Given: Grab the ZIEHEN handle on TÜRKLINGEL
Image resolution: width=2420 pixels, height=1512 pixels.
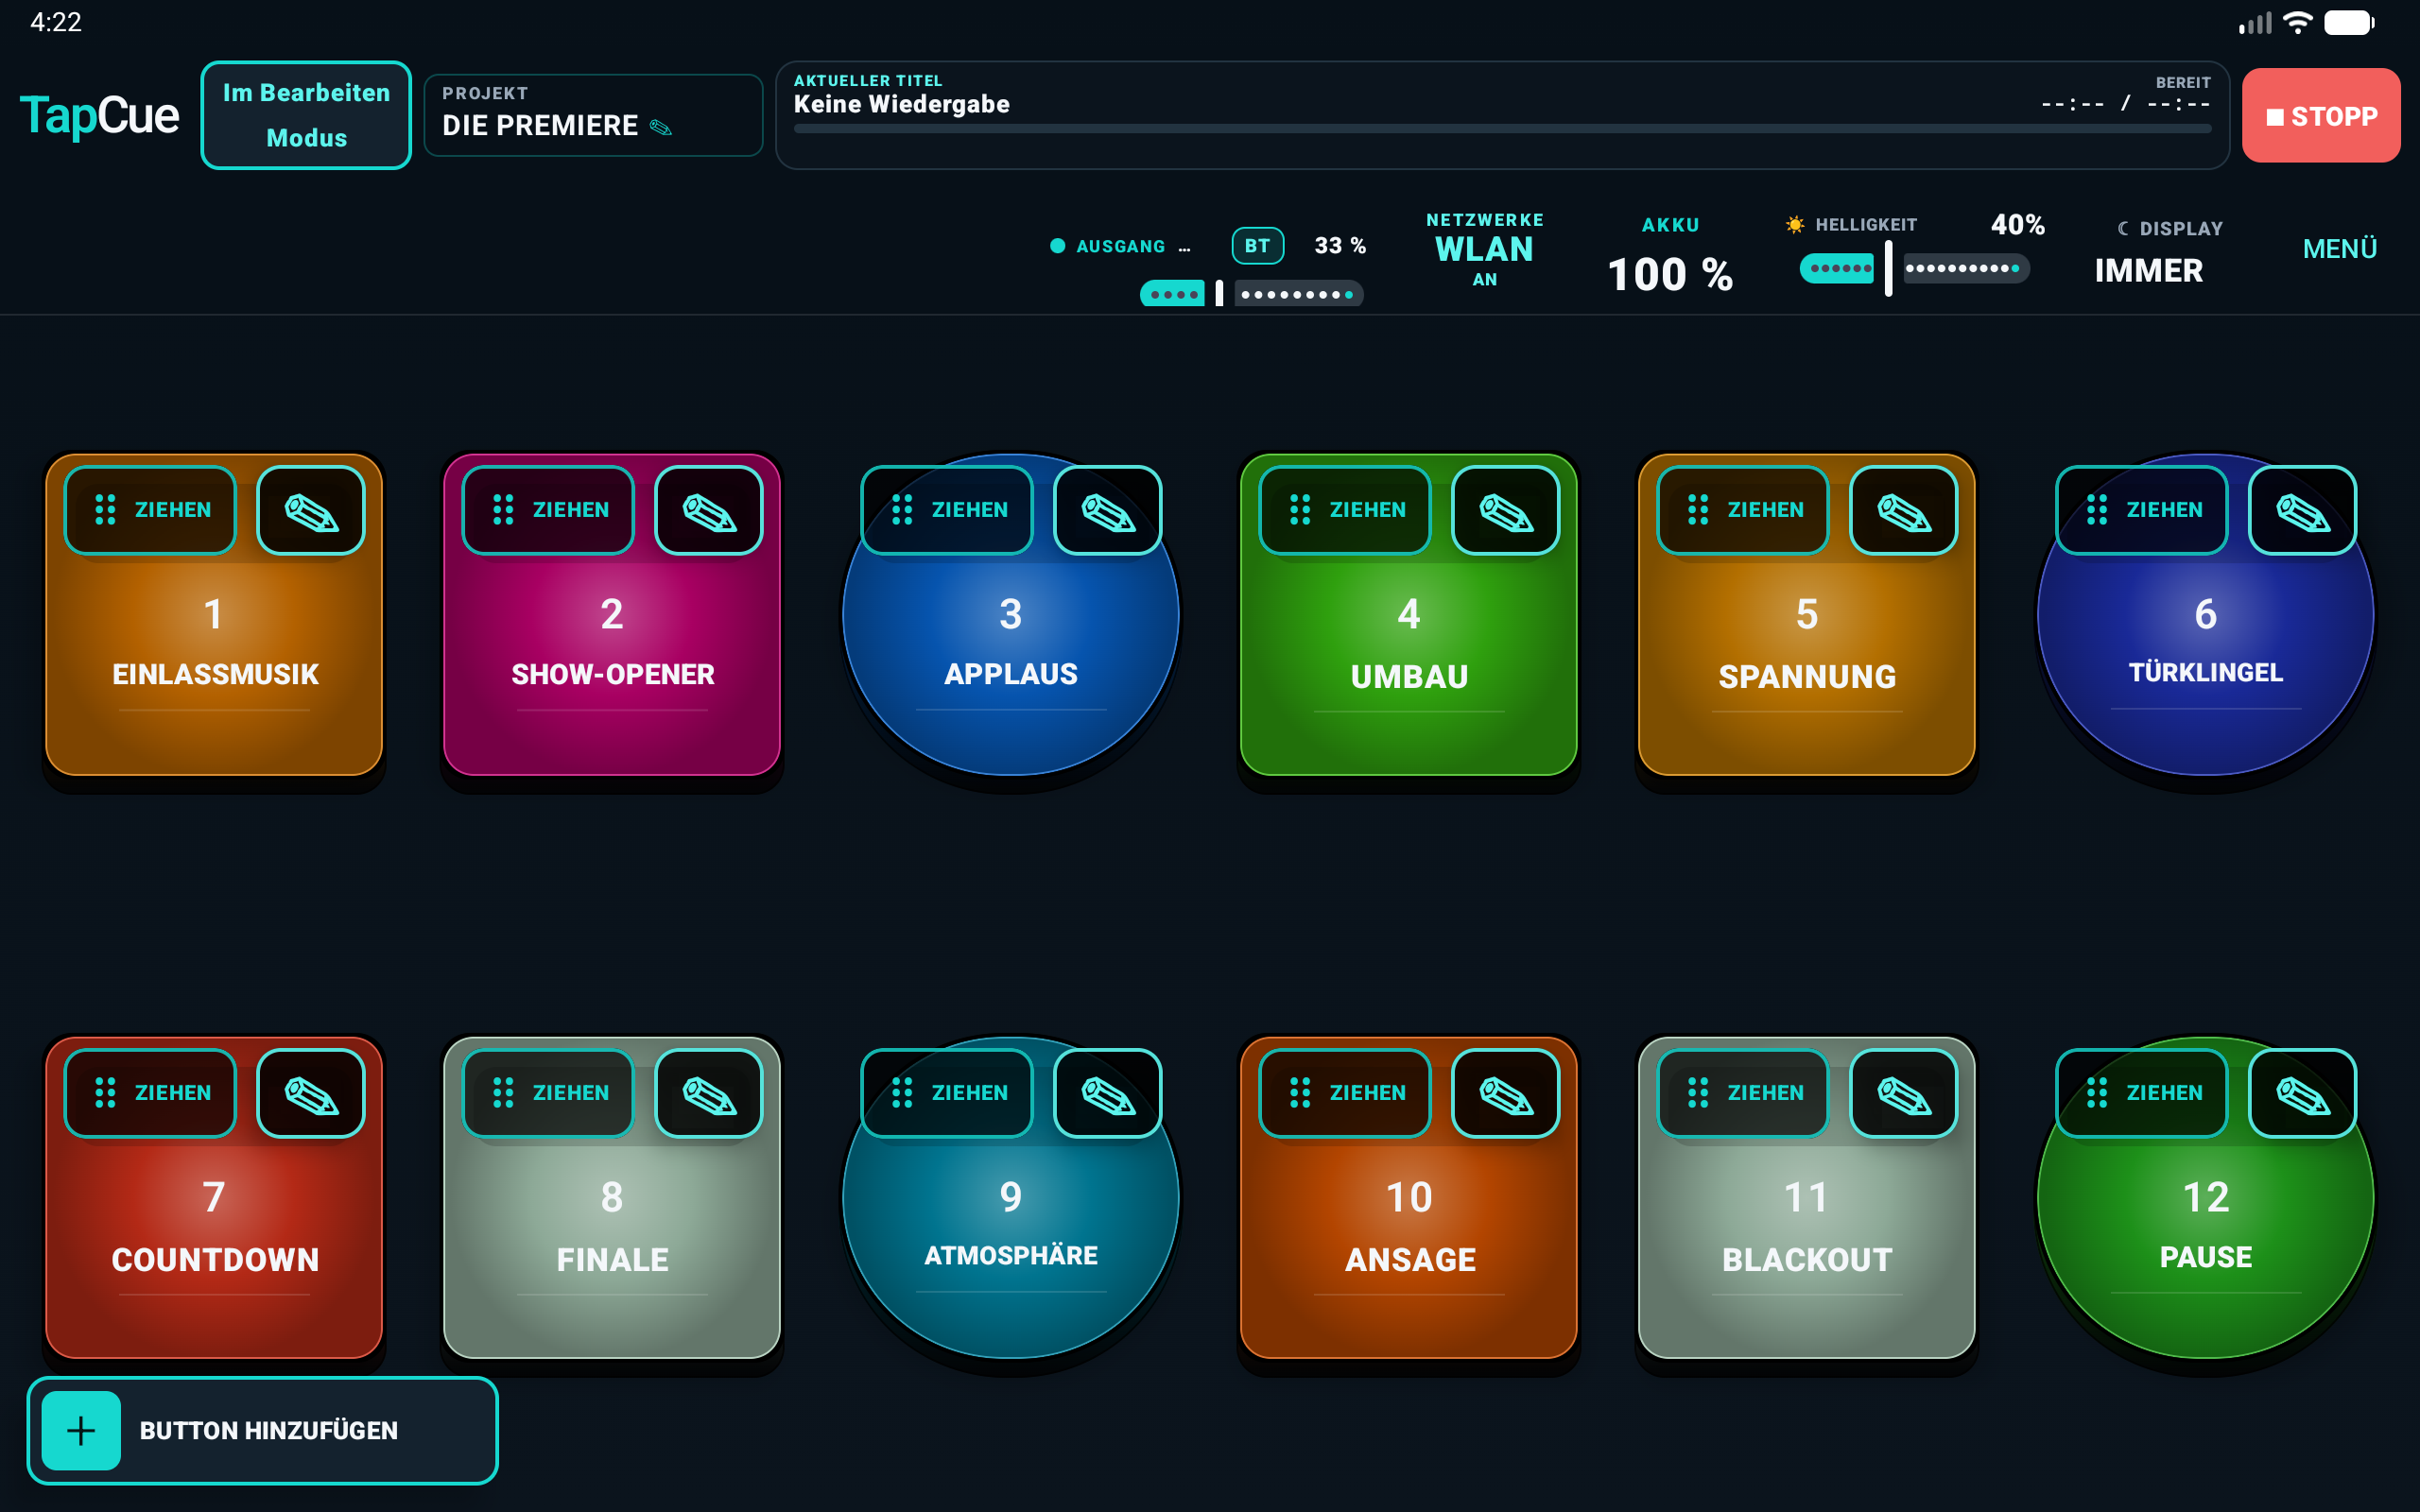Looking at the screenshot, I should tap(2142, 510).
